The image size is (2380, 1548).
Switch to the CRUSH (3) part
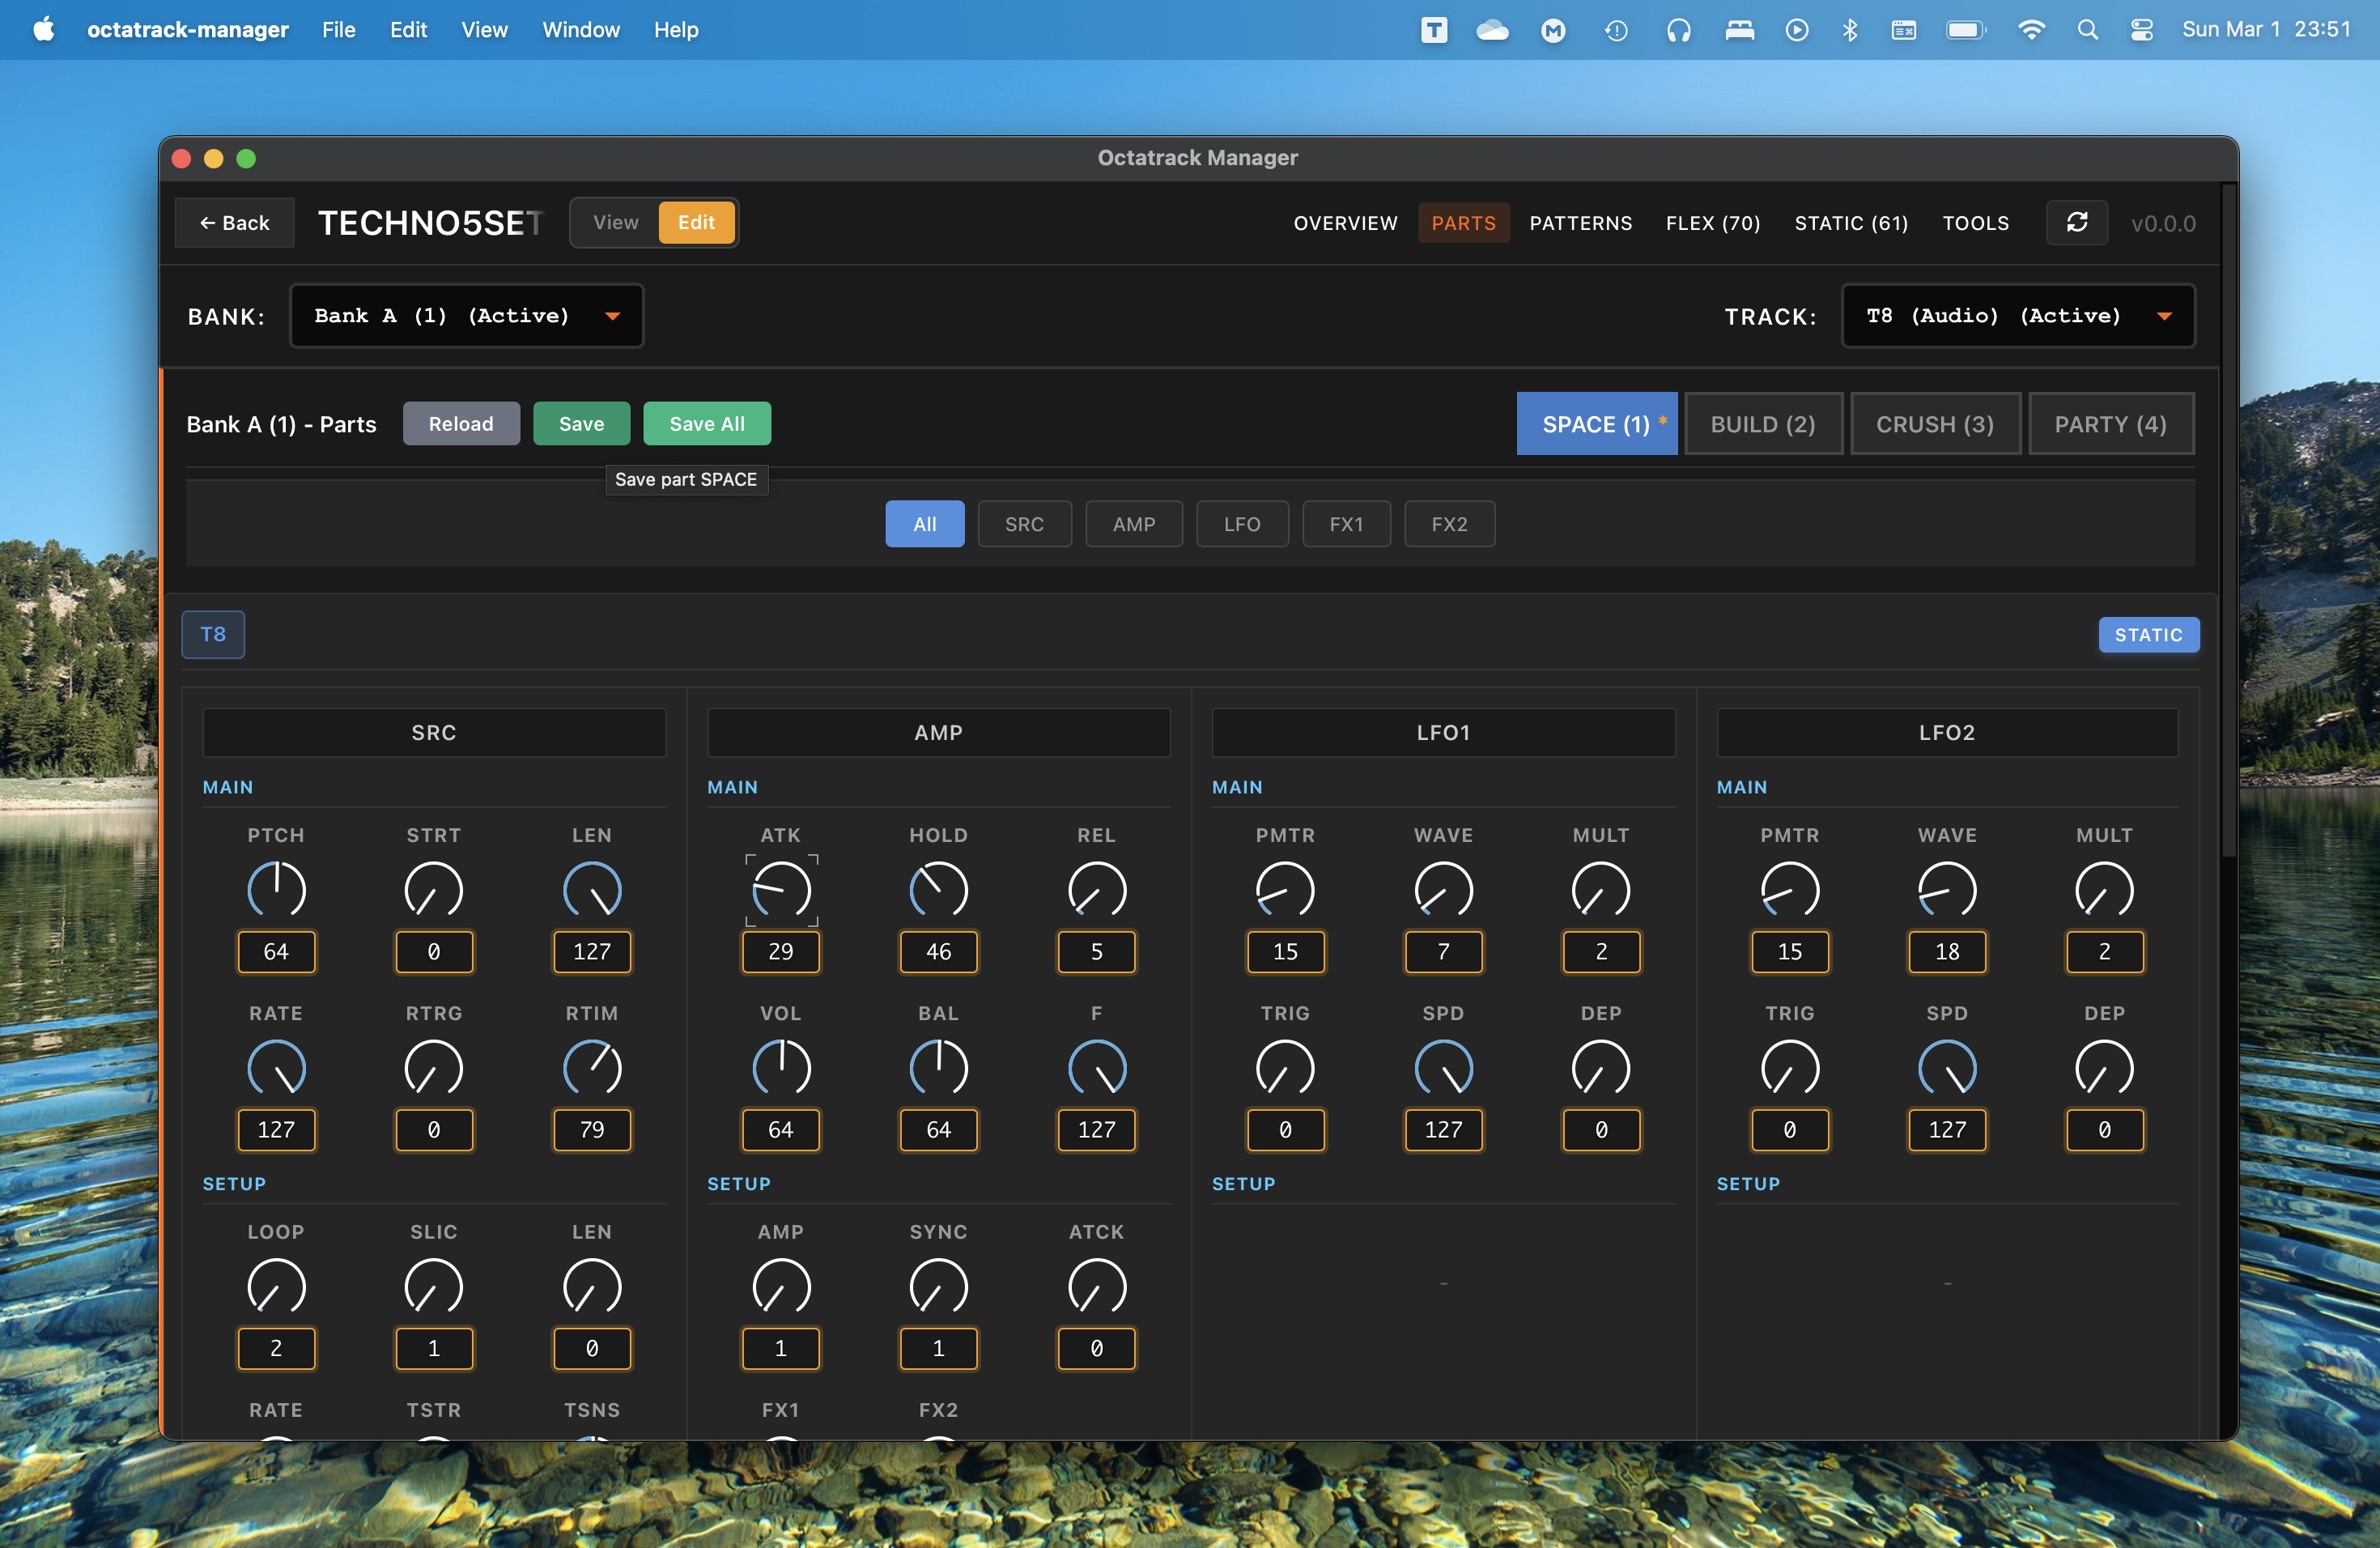(x=1935, y=423)
